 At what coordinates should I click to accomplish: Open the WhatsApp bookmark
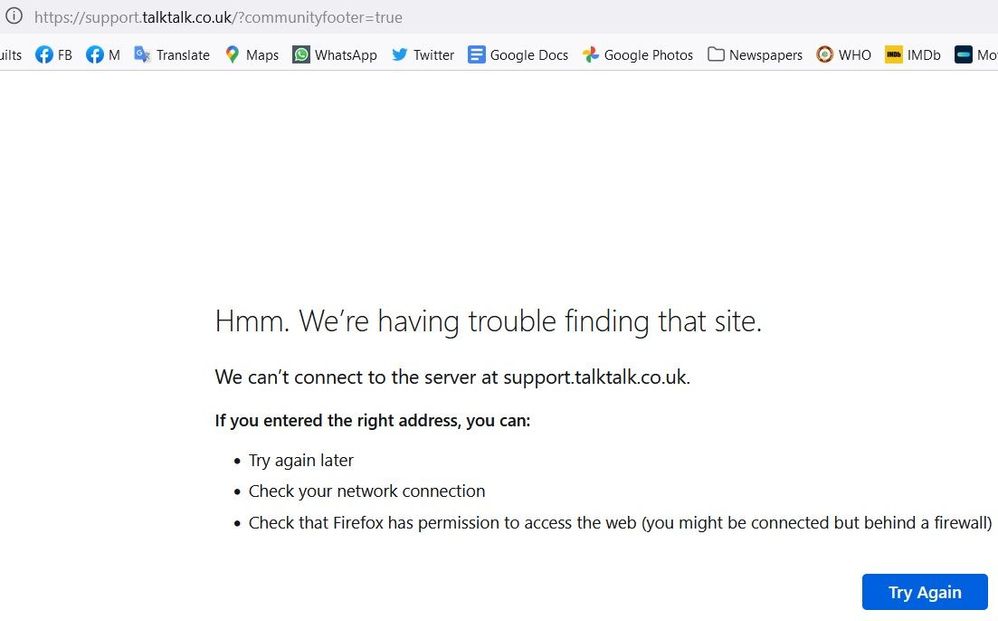(334, 55)
